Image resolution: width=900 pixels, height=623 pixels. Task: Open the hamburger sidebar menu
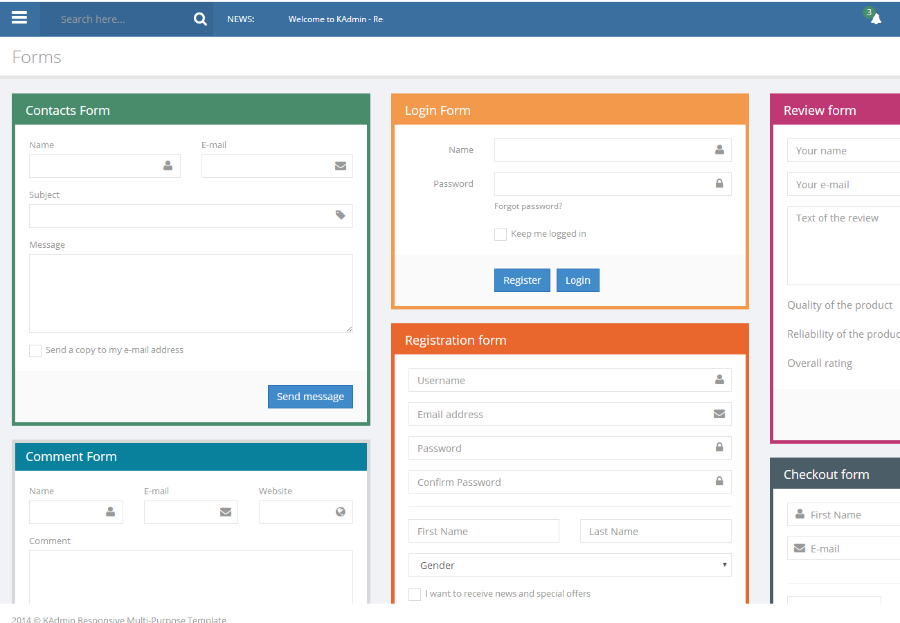[x=19, y=18]
